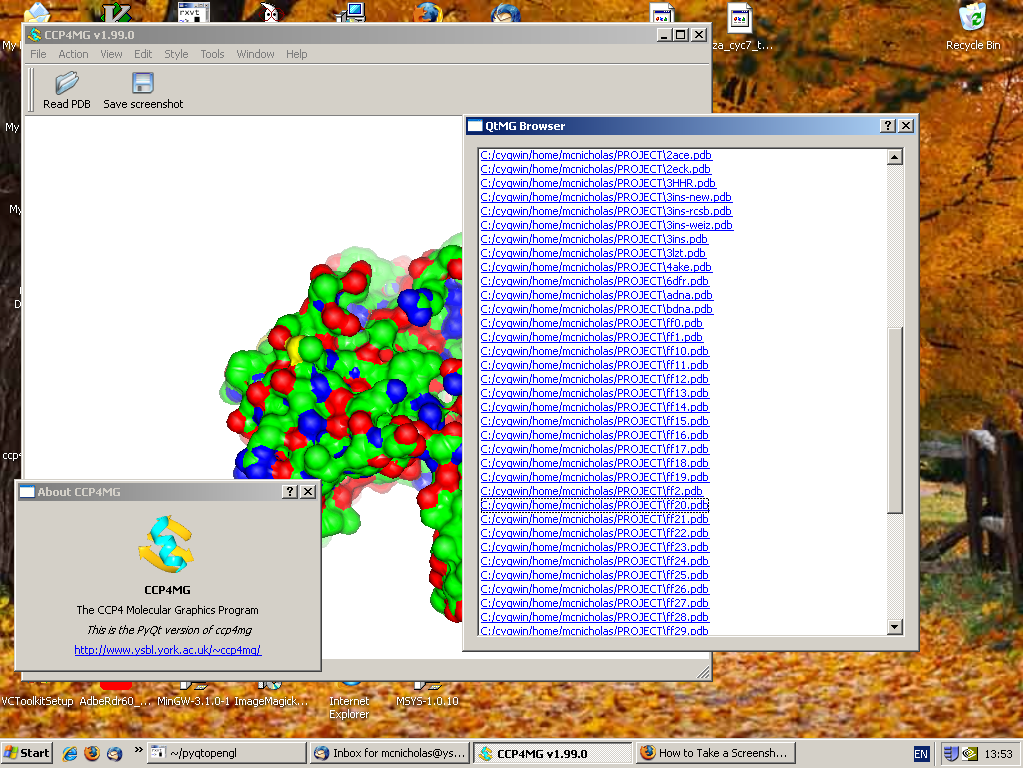Click the QtMG Browser scrollbar down arrow
Viewport: 1024px width, 768px height.
[895, 627]
